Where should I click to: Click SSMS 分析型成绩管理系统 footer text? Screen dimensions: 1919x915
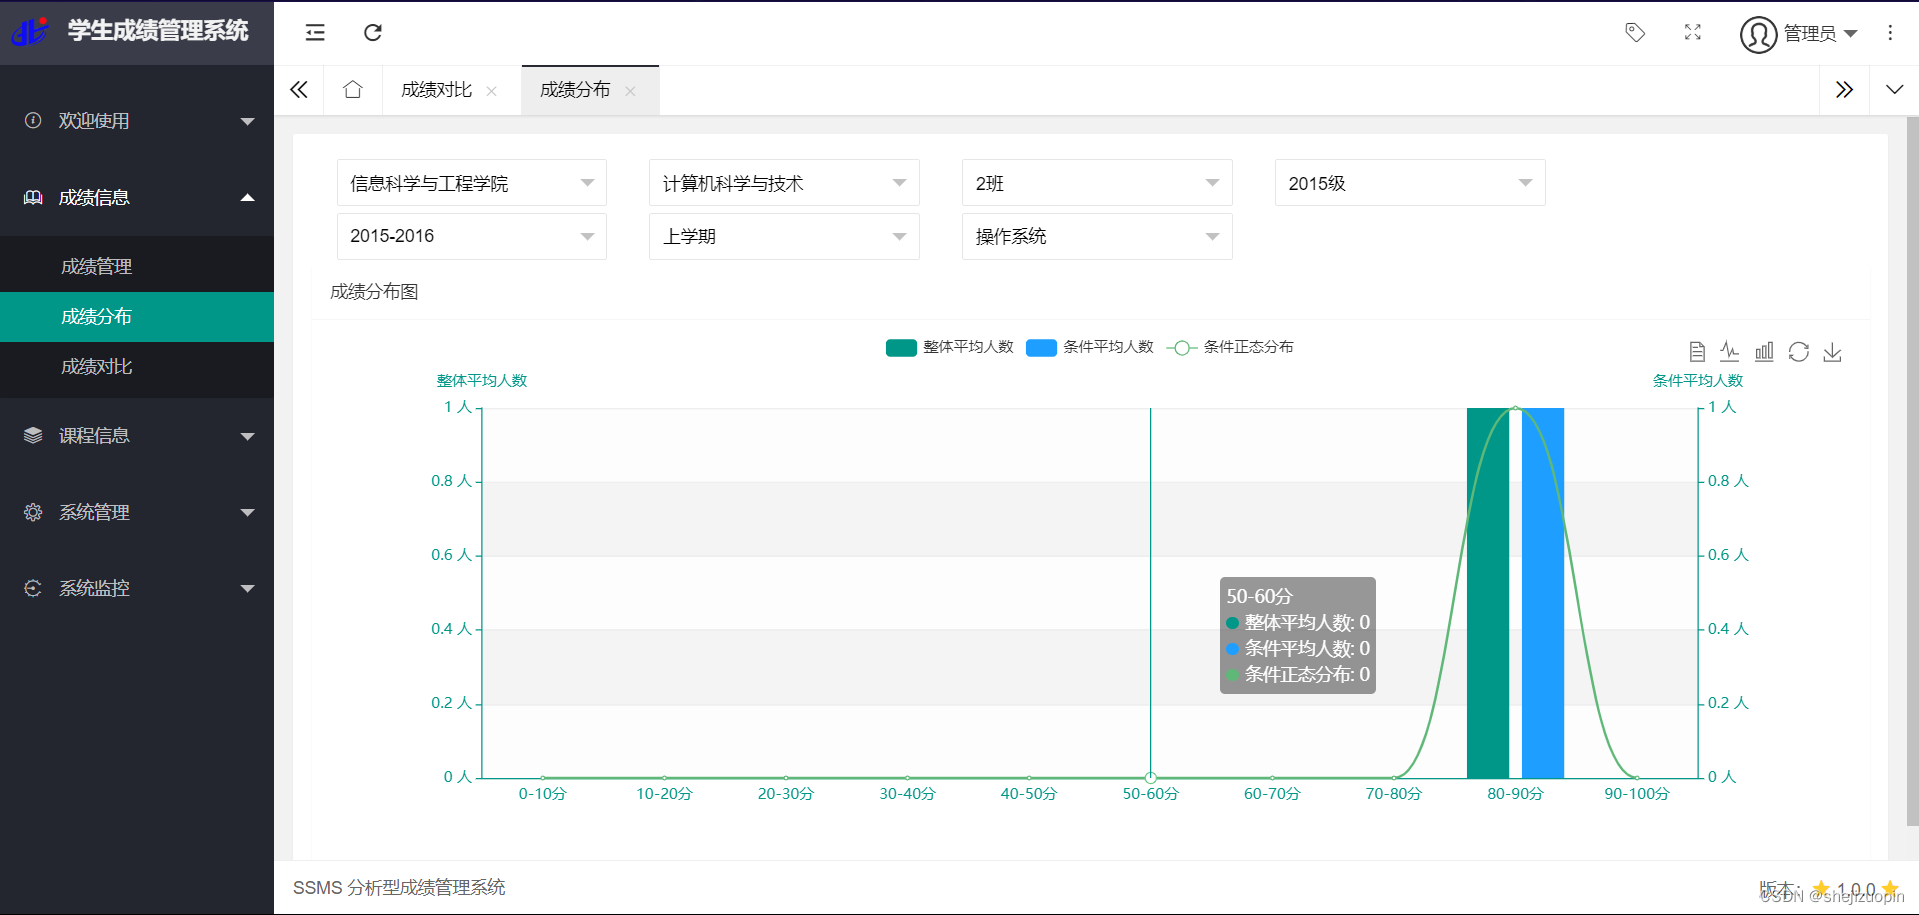click(x=399, y=888)
